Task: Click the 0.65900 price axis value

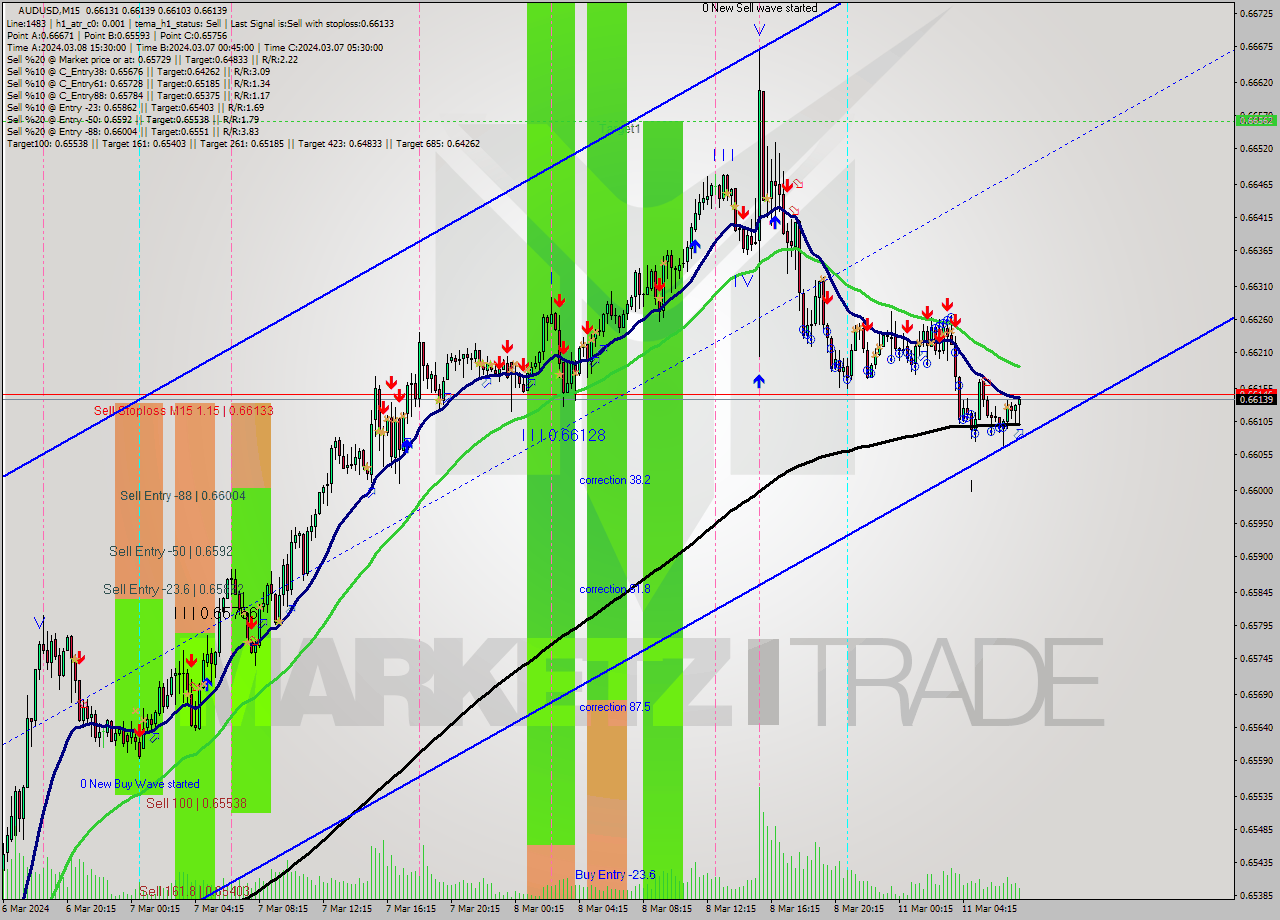Action: 1256,556
